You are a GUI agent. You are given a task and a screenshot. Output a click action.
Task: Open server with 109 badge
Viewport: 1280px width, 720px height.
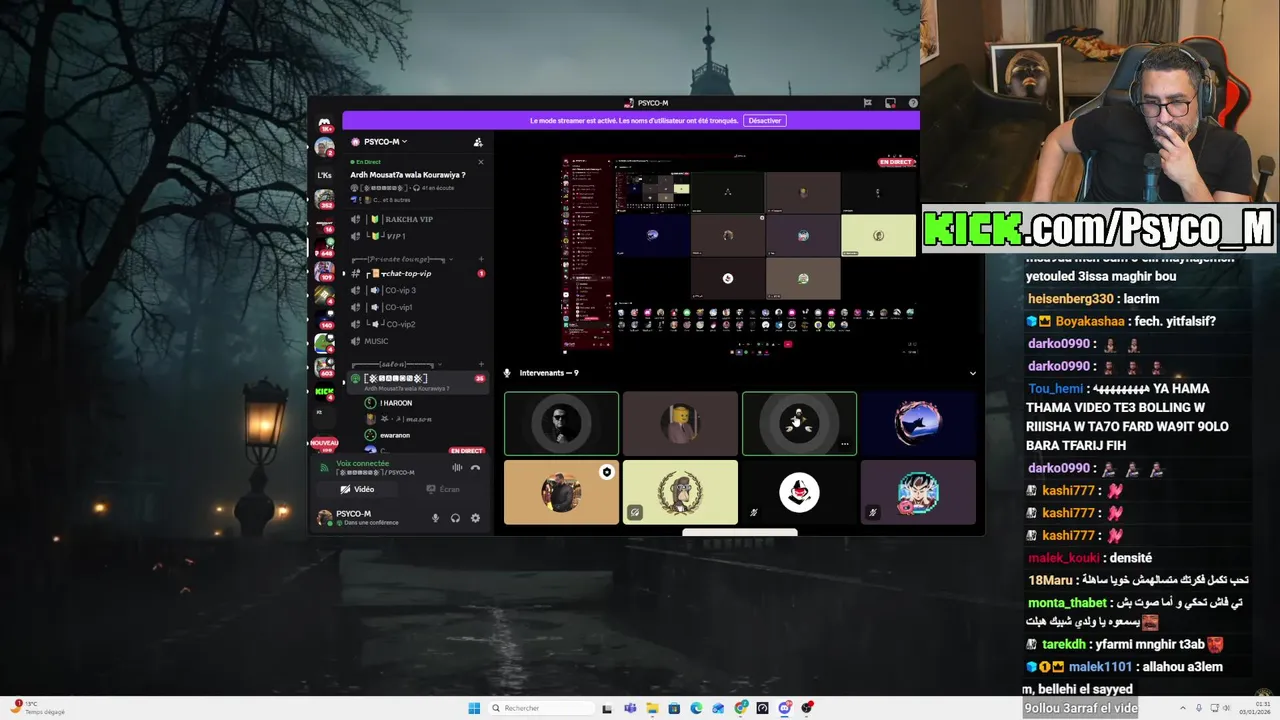(x=324, y=270)
